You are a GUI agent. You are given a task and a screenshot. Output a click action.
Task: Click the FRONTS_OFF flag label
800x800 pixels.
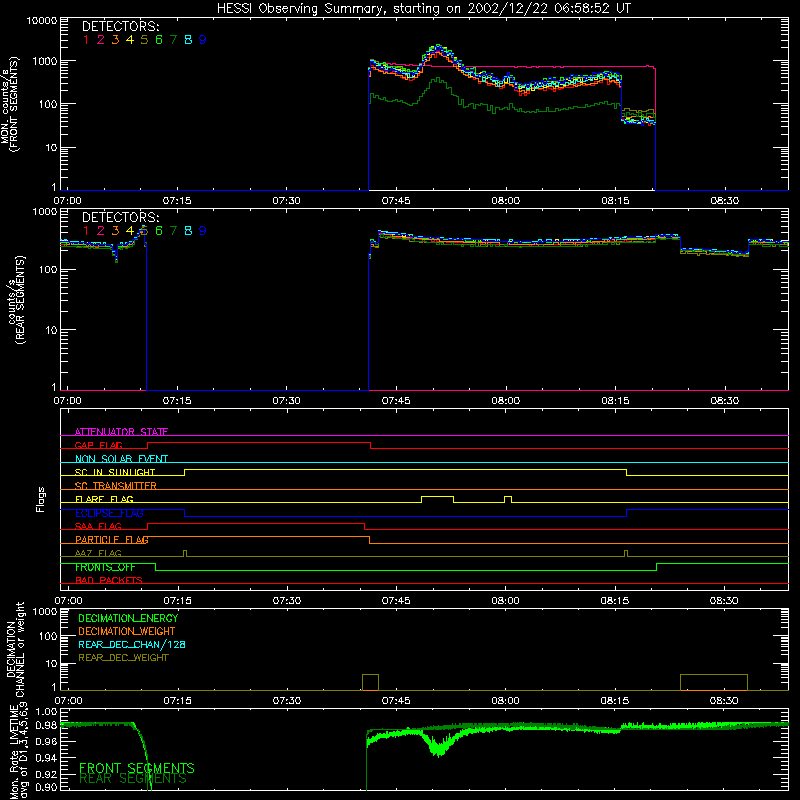click(106, 567)
